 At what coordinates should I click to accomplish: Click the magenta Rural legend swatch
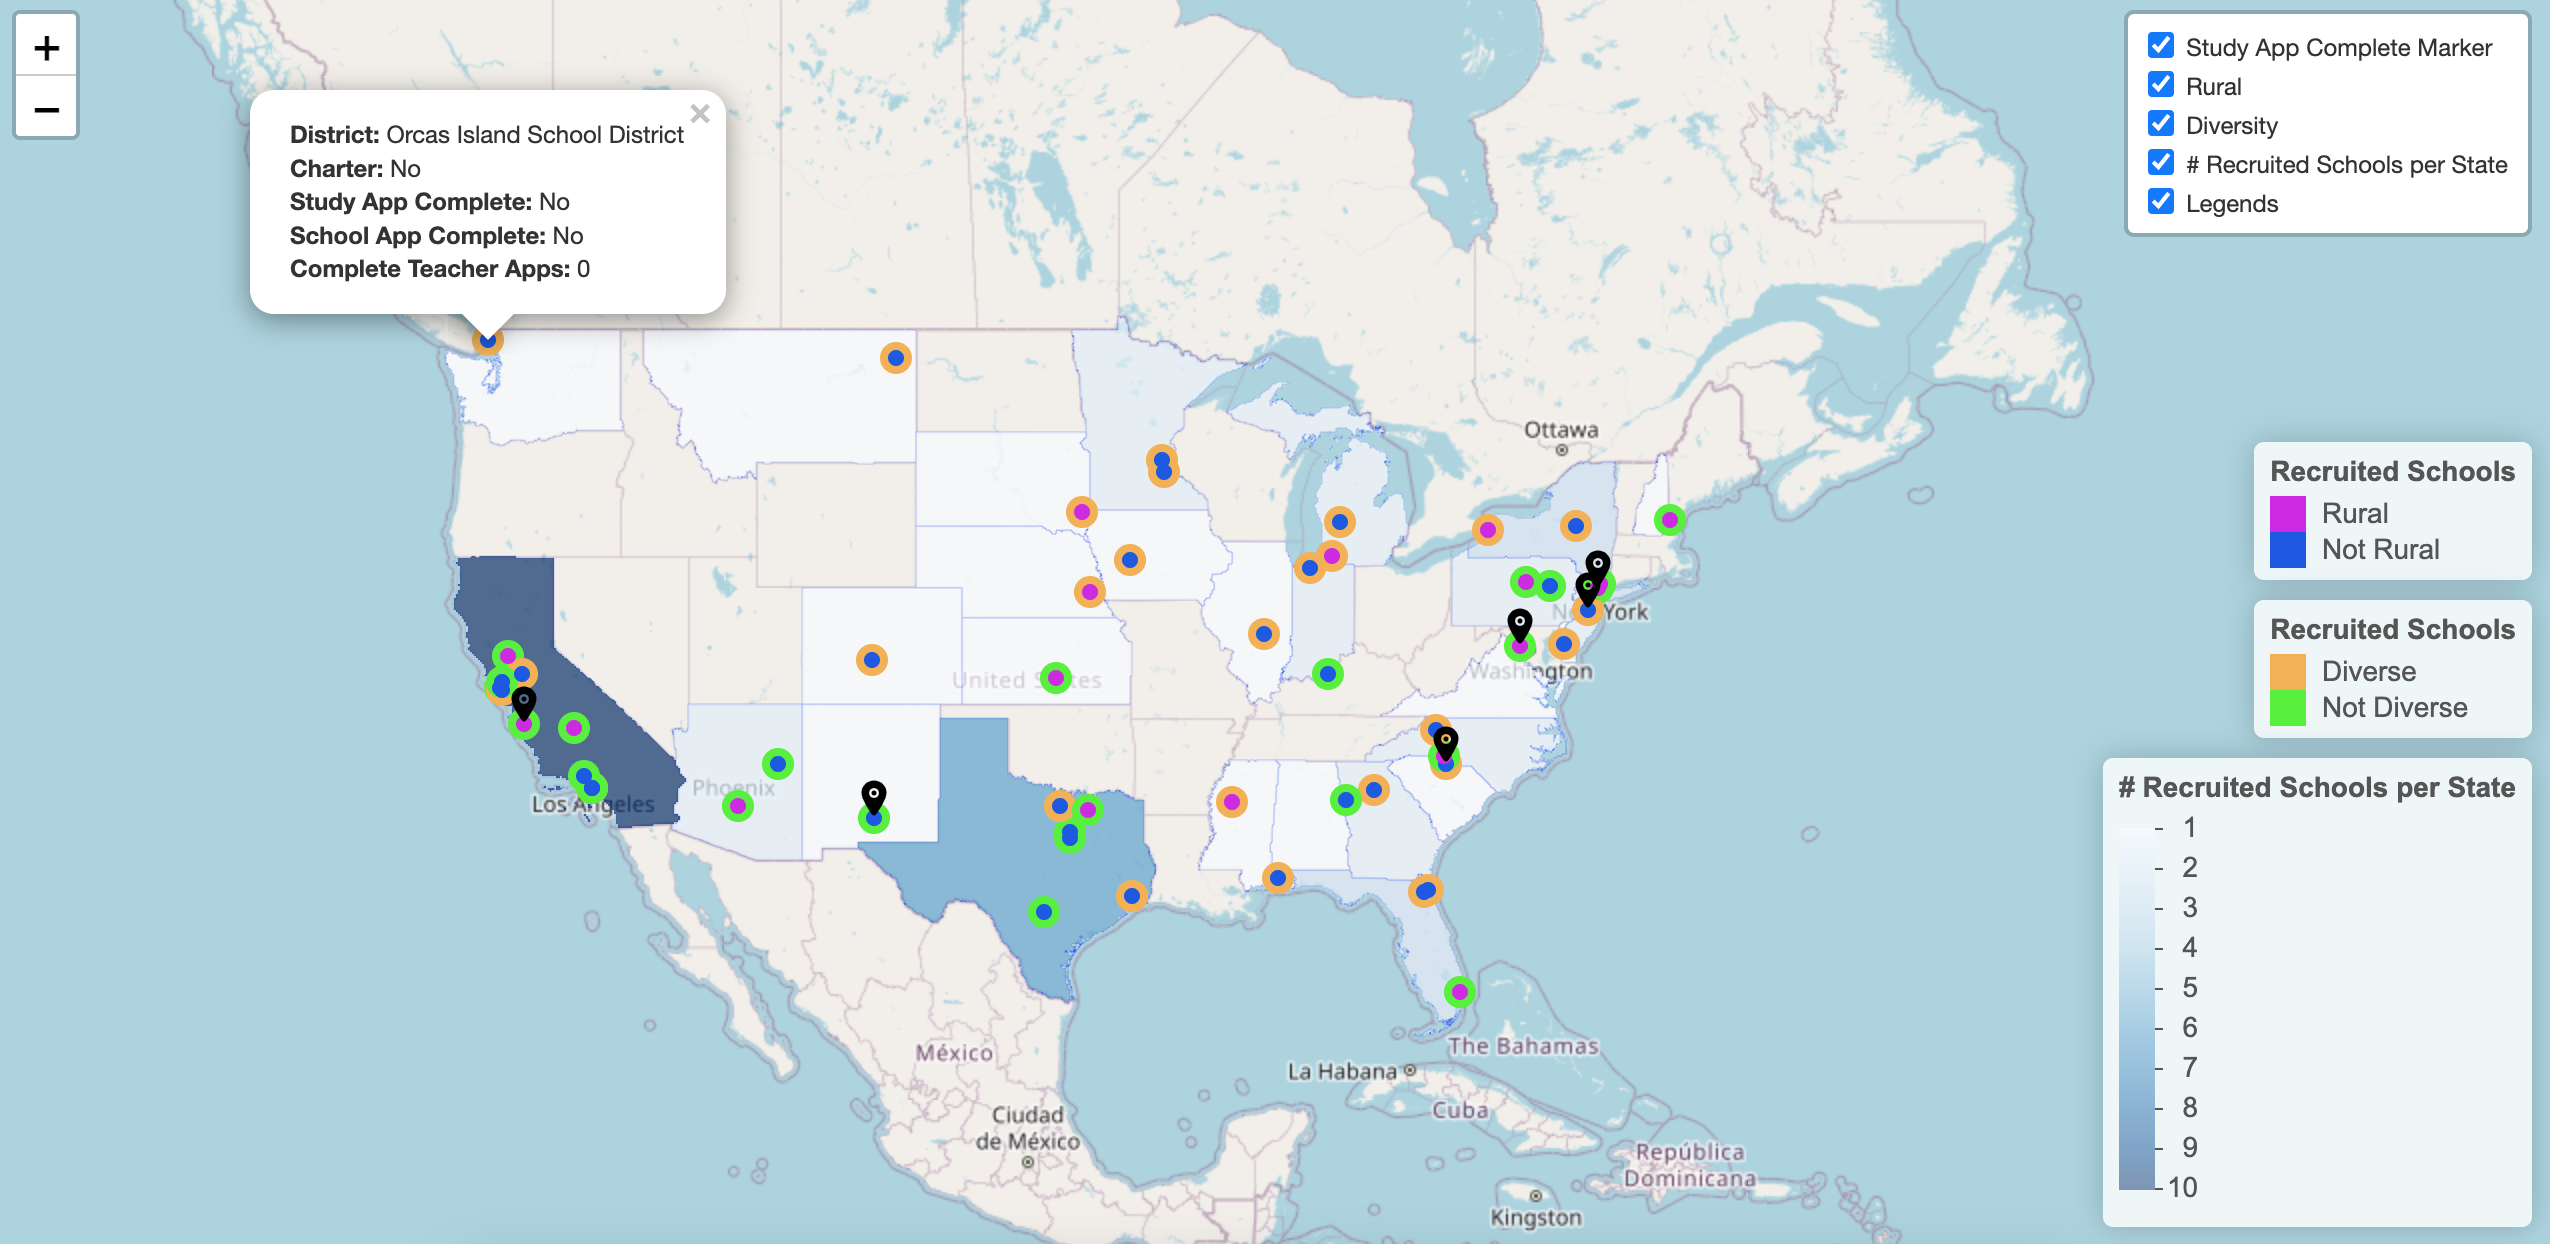point(2288,513)
